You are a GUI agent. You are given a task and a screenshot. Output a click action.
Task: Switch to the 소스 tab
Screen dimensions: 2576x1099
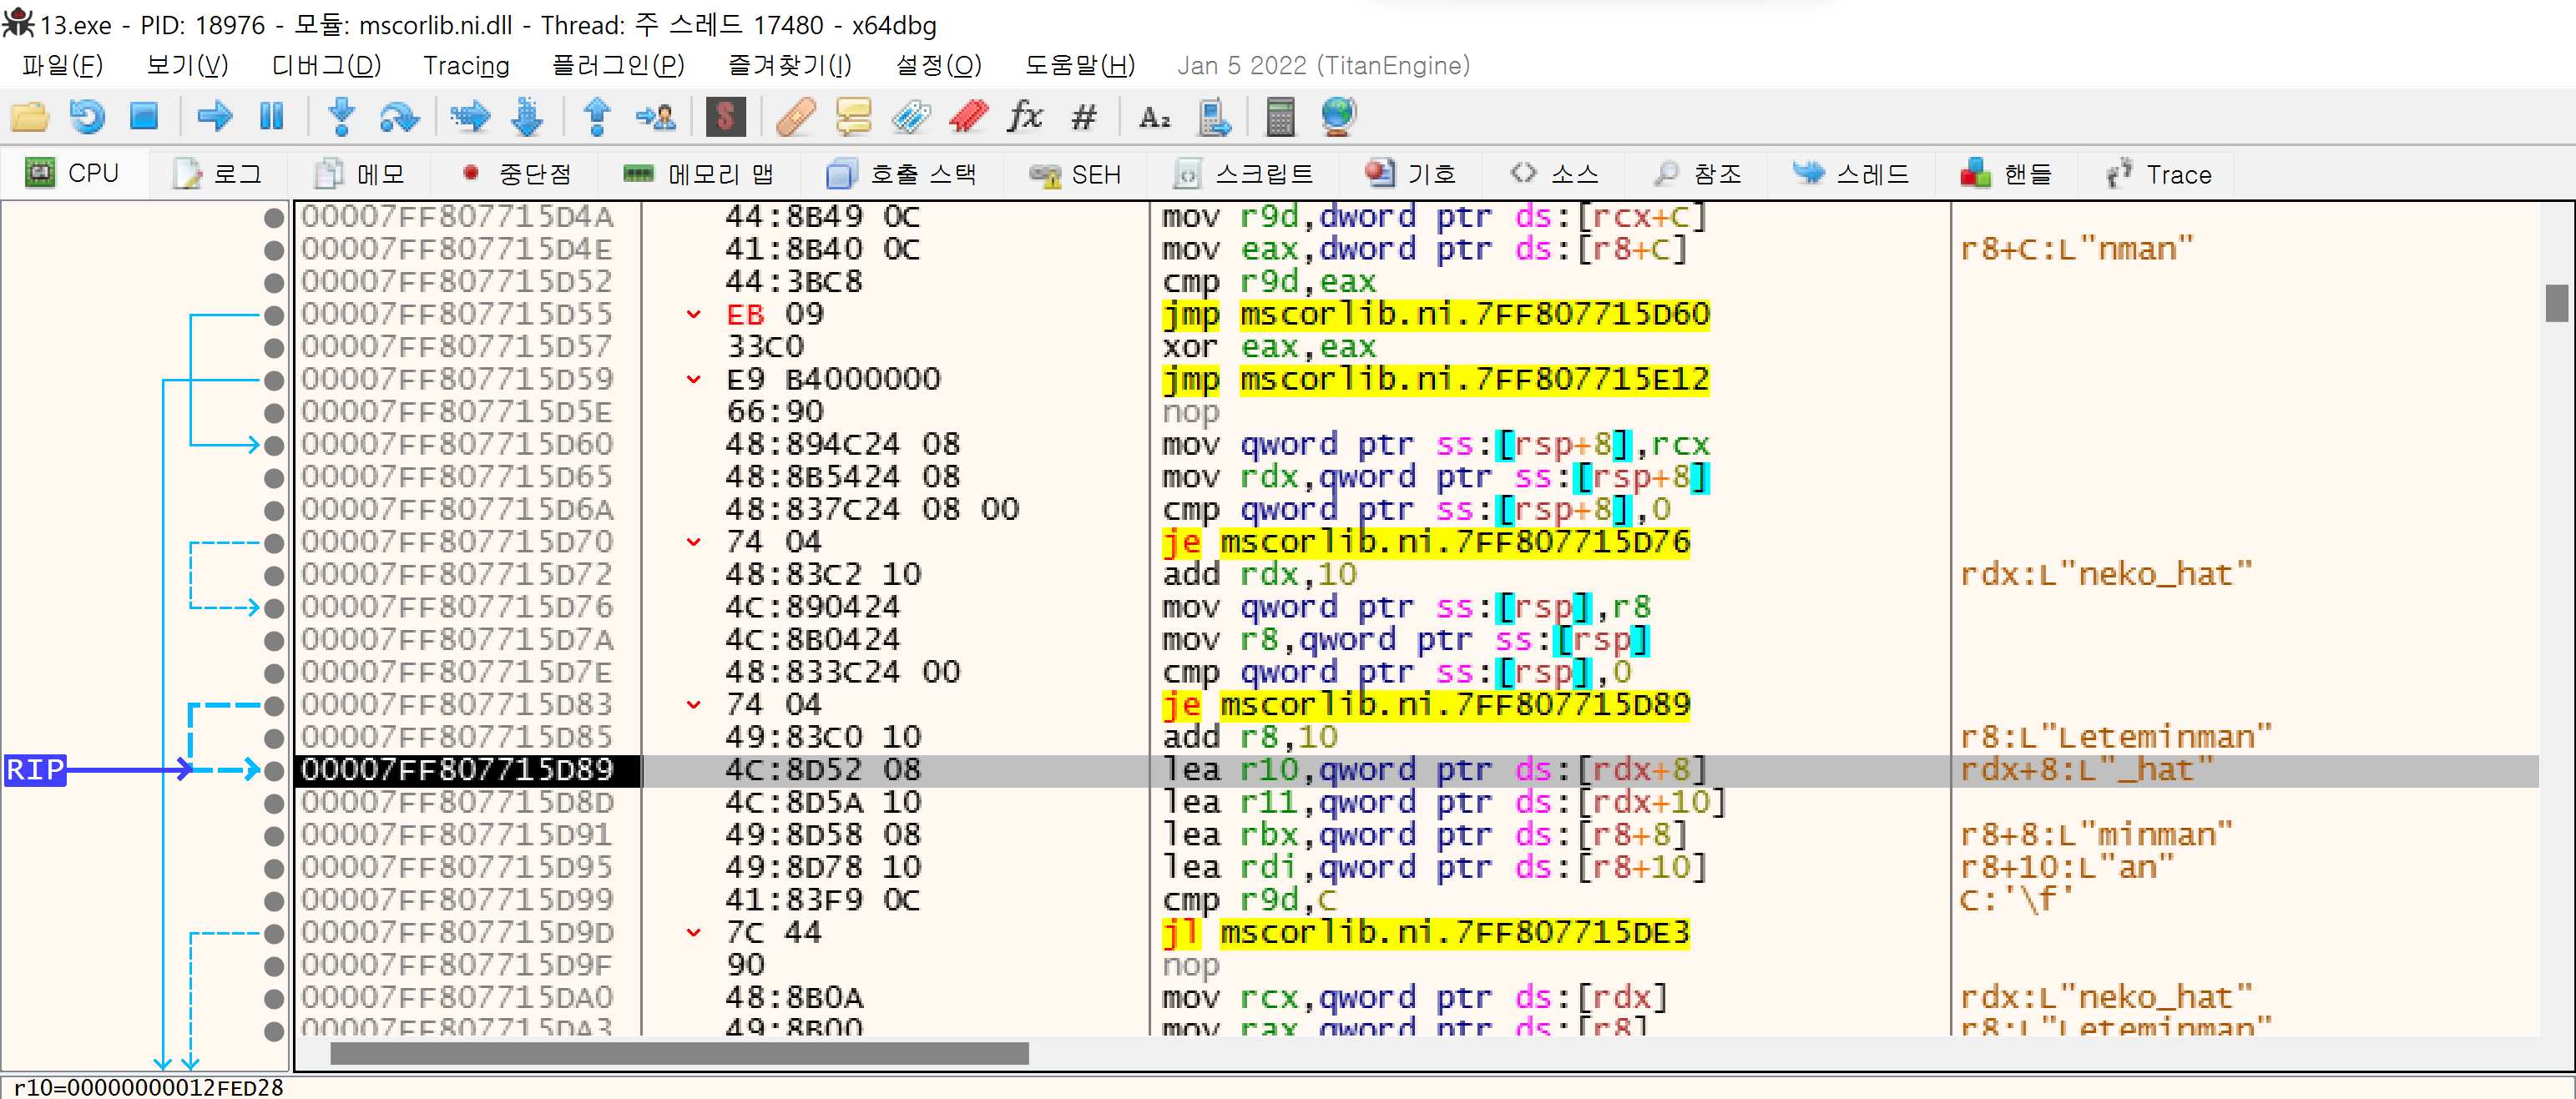pos(1555,174)
